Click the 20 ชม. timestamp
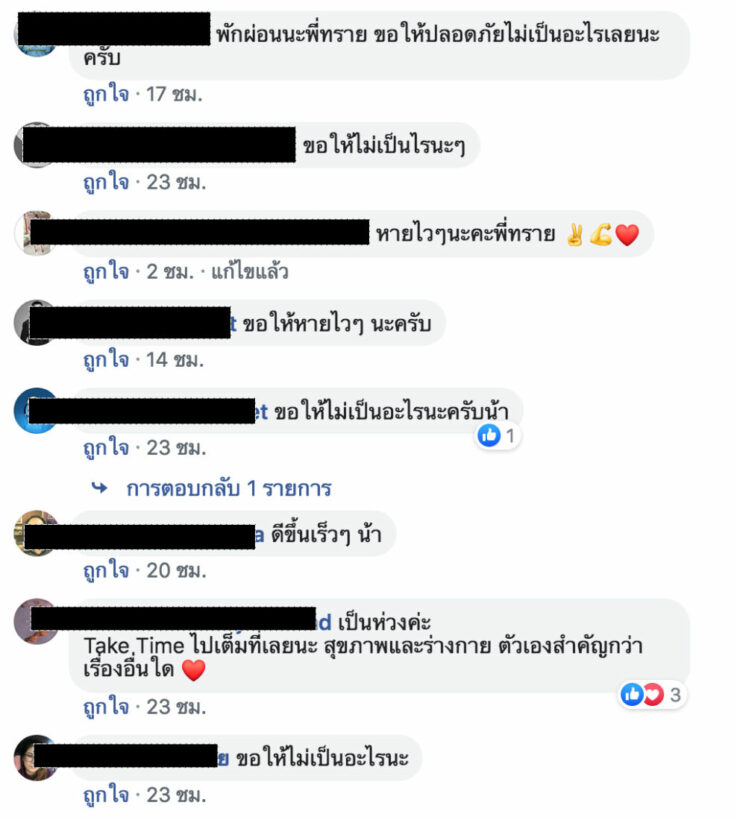The height and width of the screenshot is (820, 737). point(176,570)
